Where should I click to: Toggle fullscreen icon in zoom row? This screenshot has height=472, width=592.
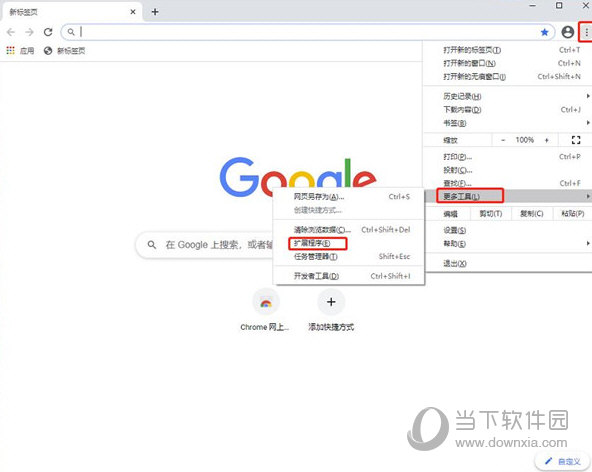(576, 140)
